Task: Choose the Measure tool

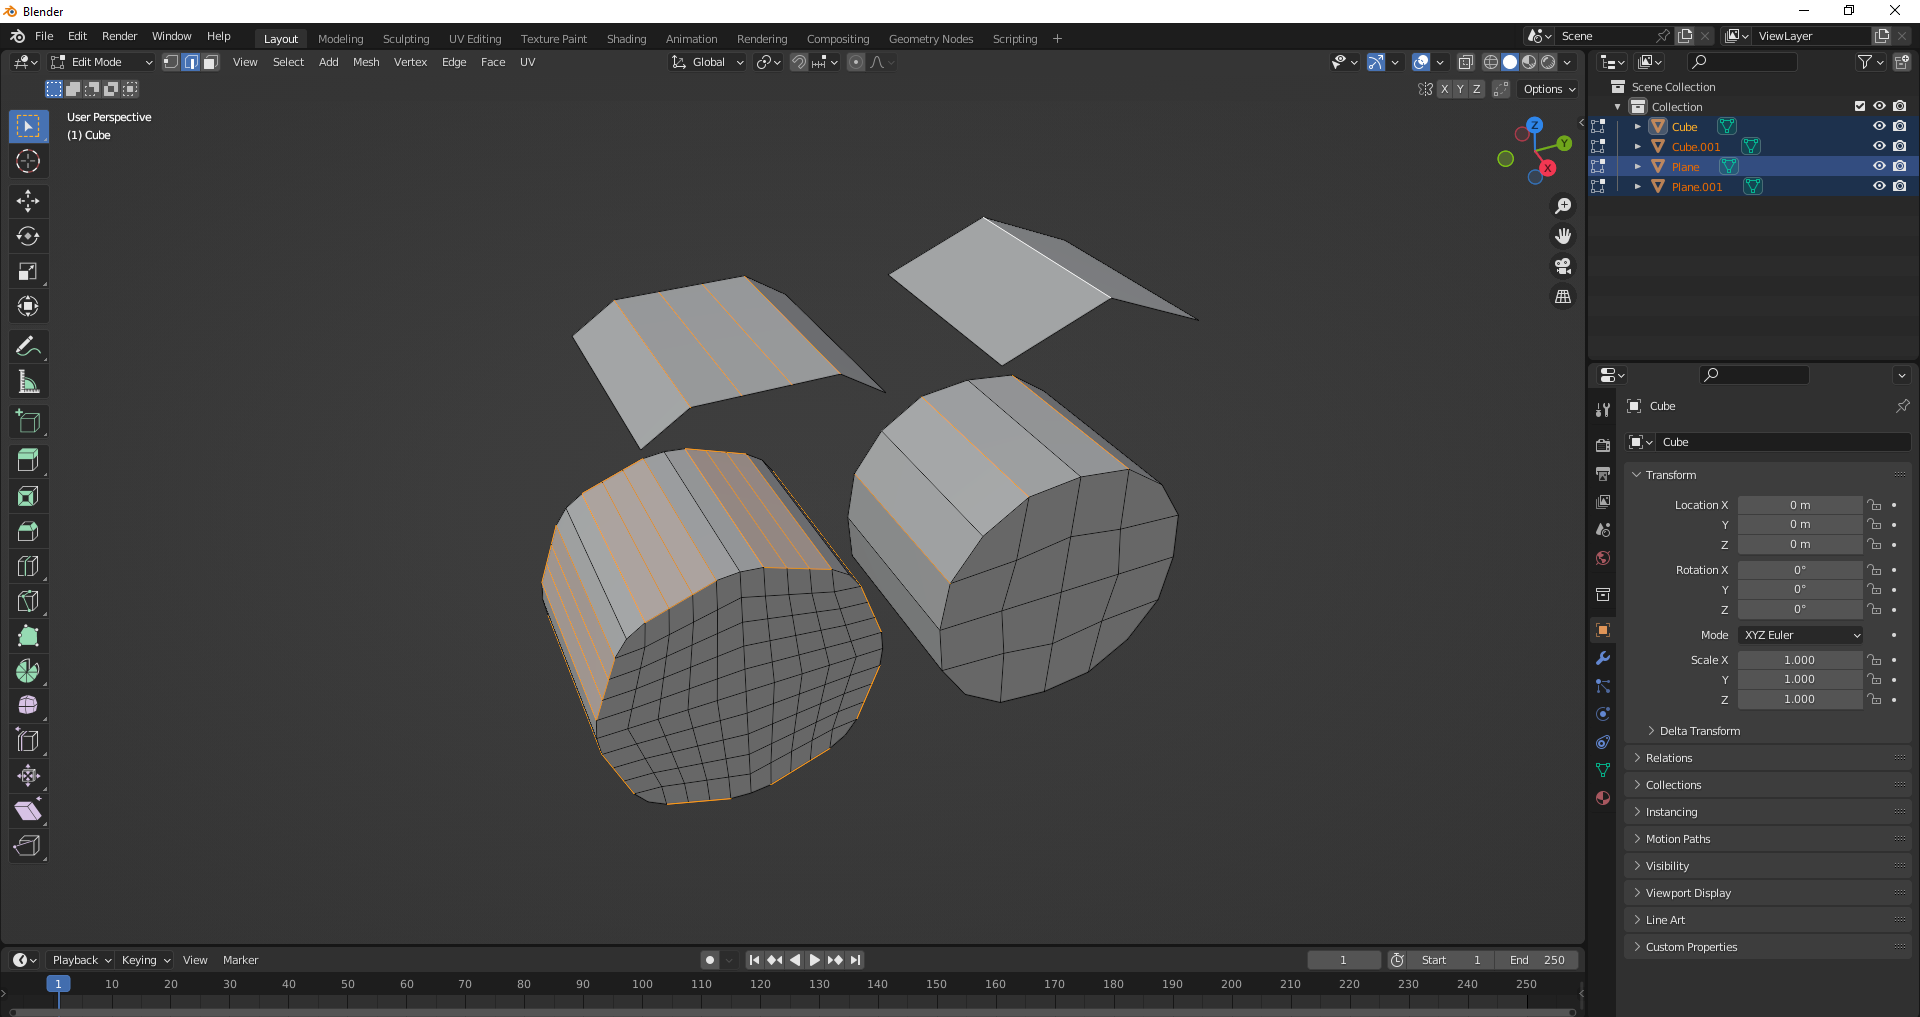Action: pyautogui.click(x=28, y=382)
